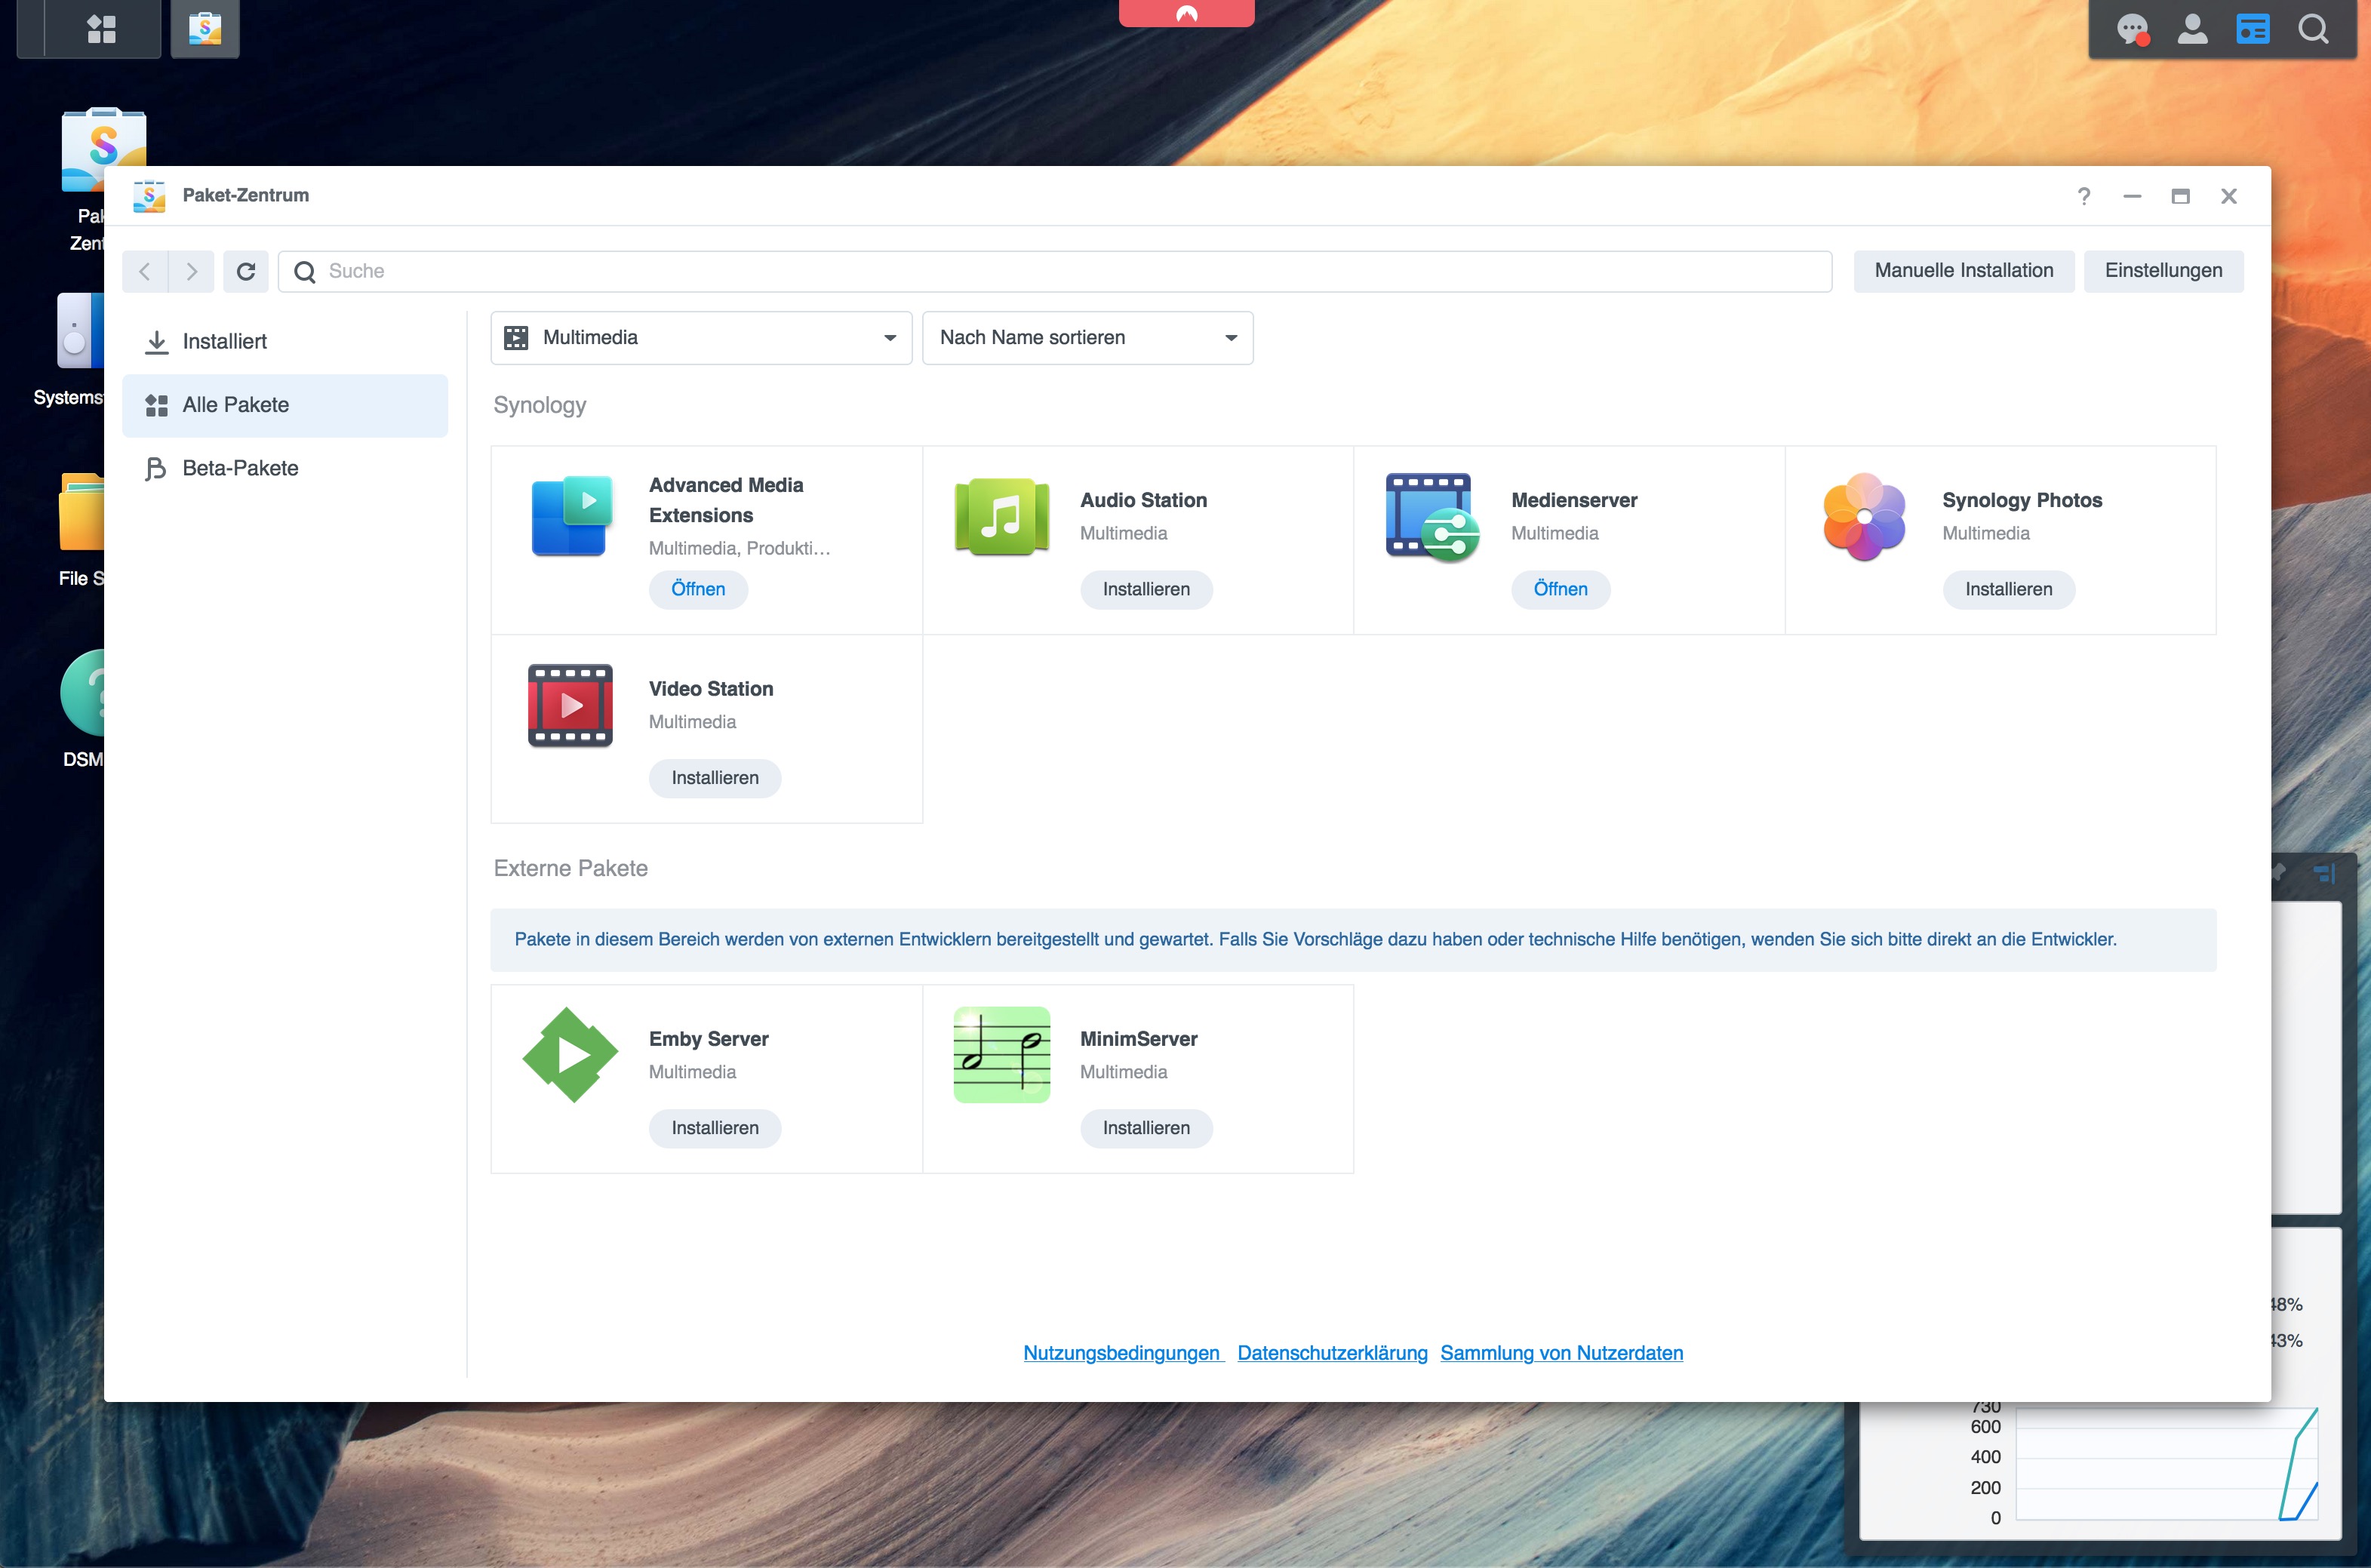Expand the Multimedia category dropdown
The width and height of the screenshot is (2371, 1568).
coord(701,338)
